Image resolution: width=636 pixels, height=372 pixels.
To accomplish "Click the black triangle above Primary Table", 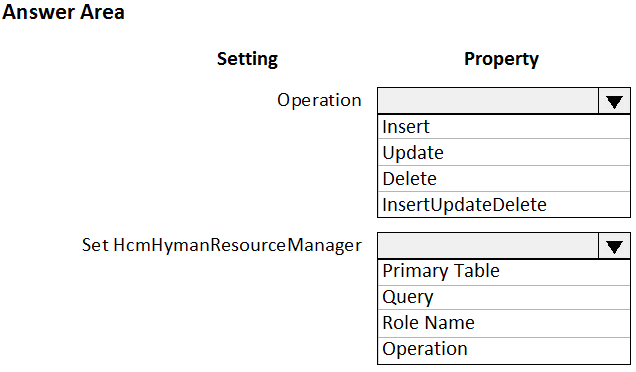I will coord(614,247).
